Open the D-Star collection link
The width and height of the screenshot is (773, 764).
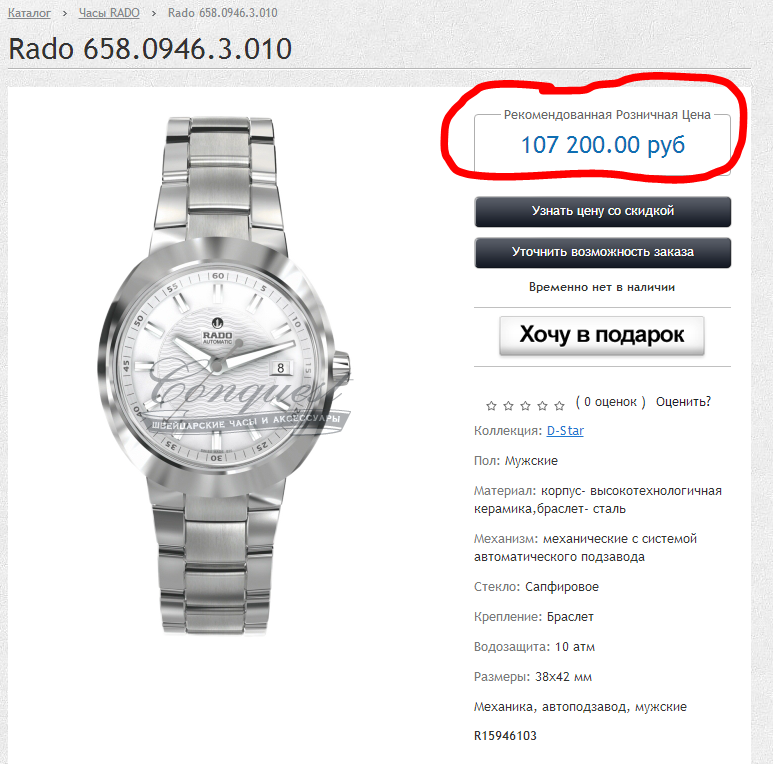click(x=565, y=431)
